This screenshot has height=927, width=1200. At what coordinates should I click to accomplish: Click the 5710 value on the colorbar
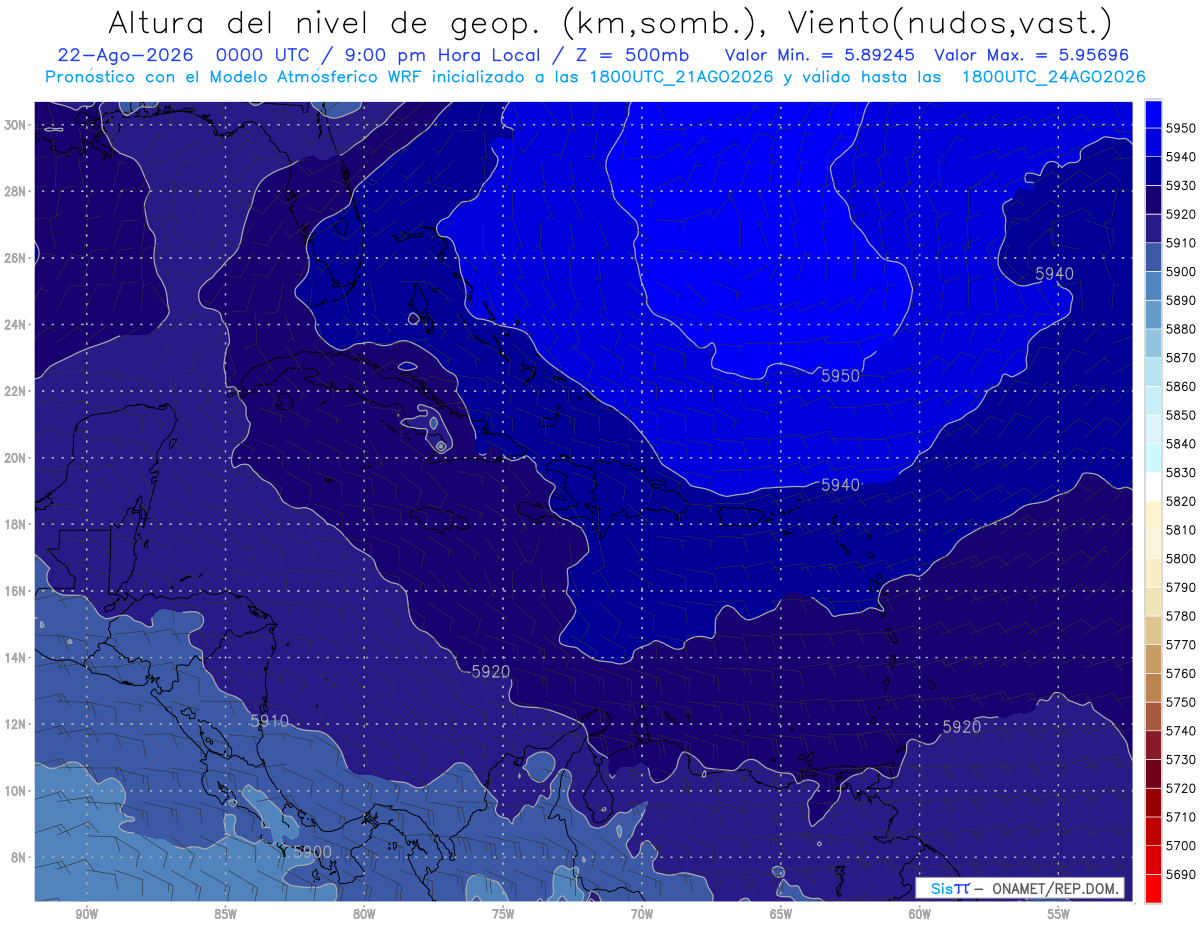tap(1181, 817)
